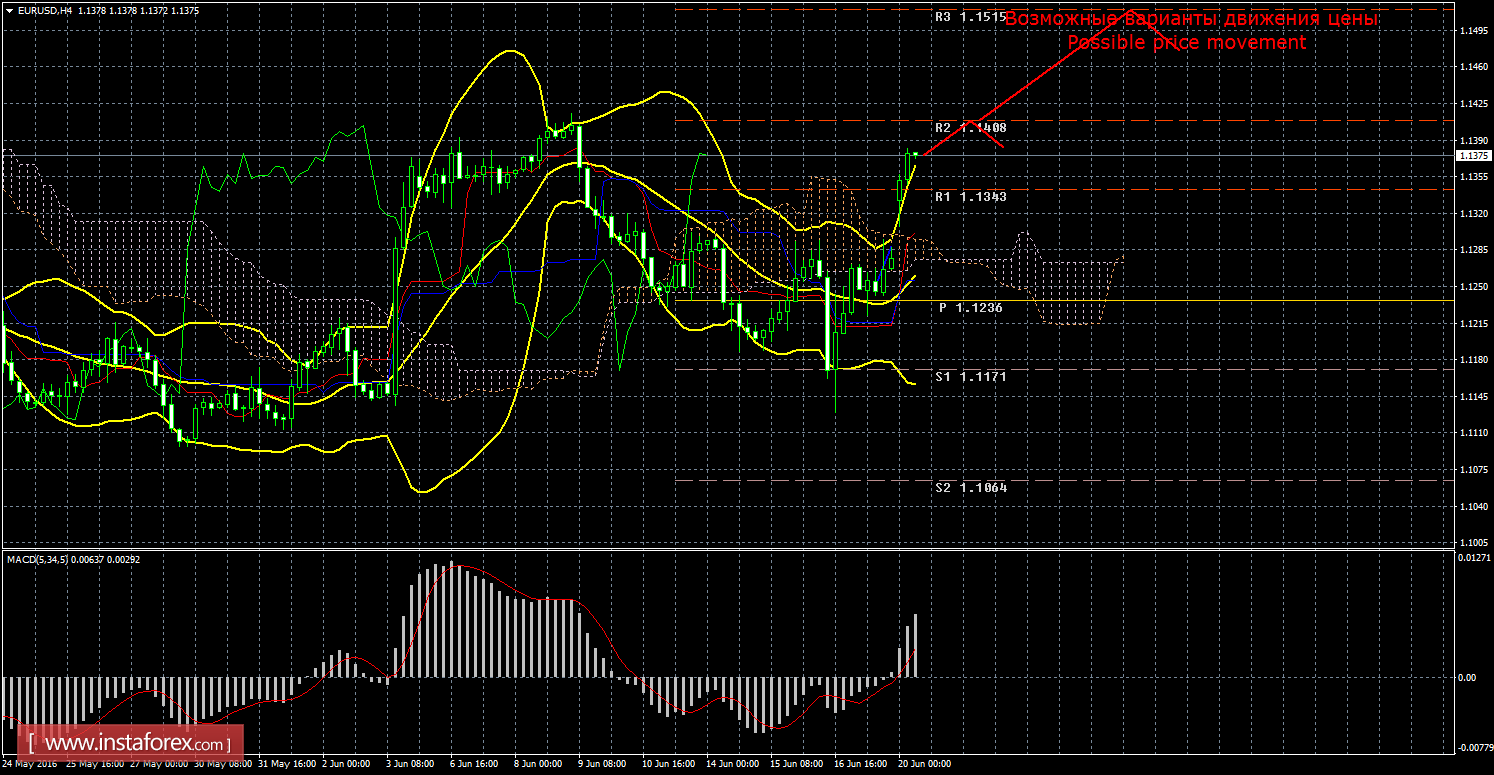This screenshot has width=1494, height=775.
Task: Click the 15 Jun 08:00 time label
Action: tap(797, 764)
